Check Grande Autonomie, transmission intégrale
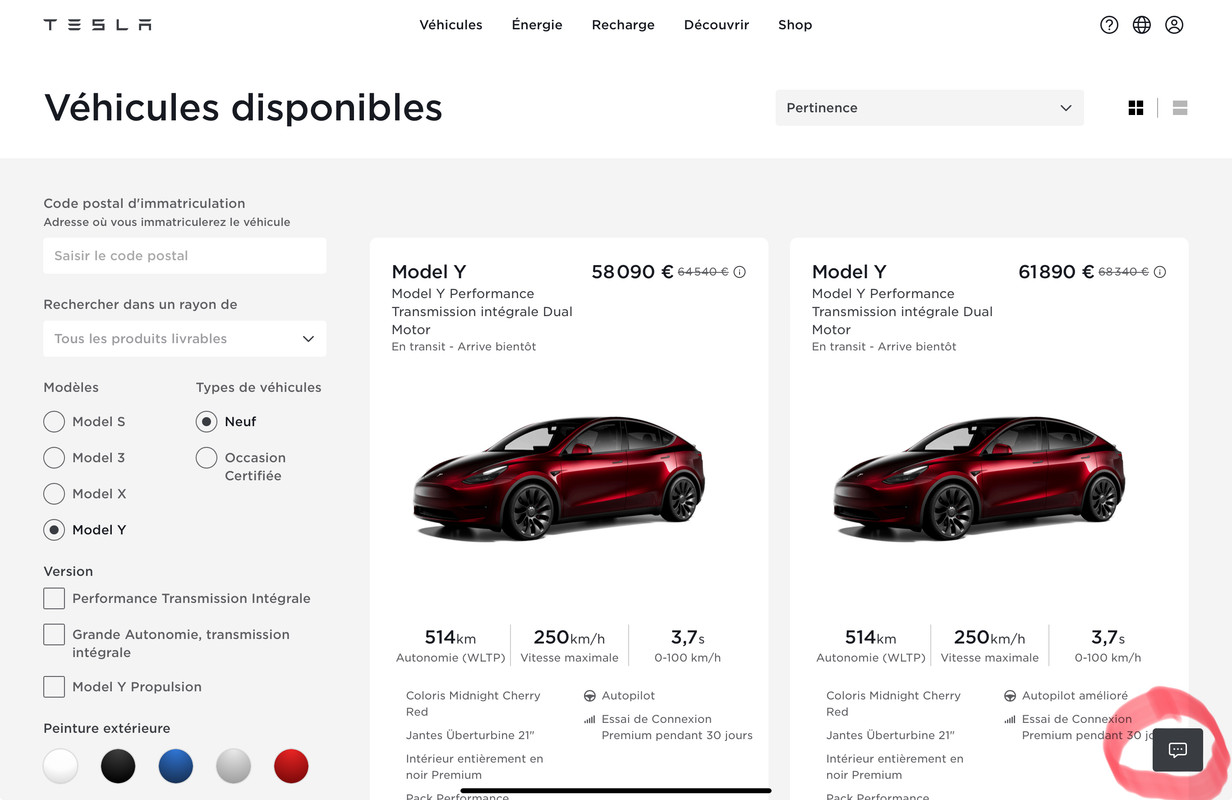Viewport: 1232px width, 800px height. pos(54,635)
